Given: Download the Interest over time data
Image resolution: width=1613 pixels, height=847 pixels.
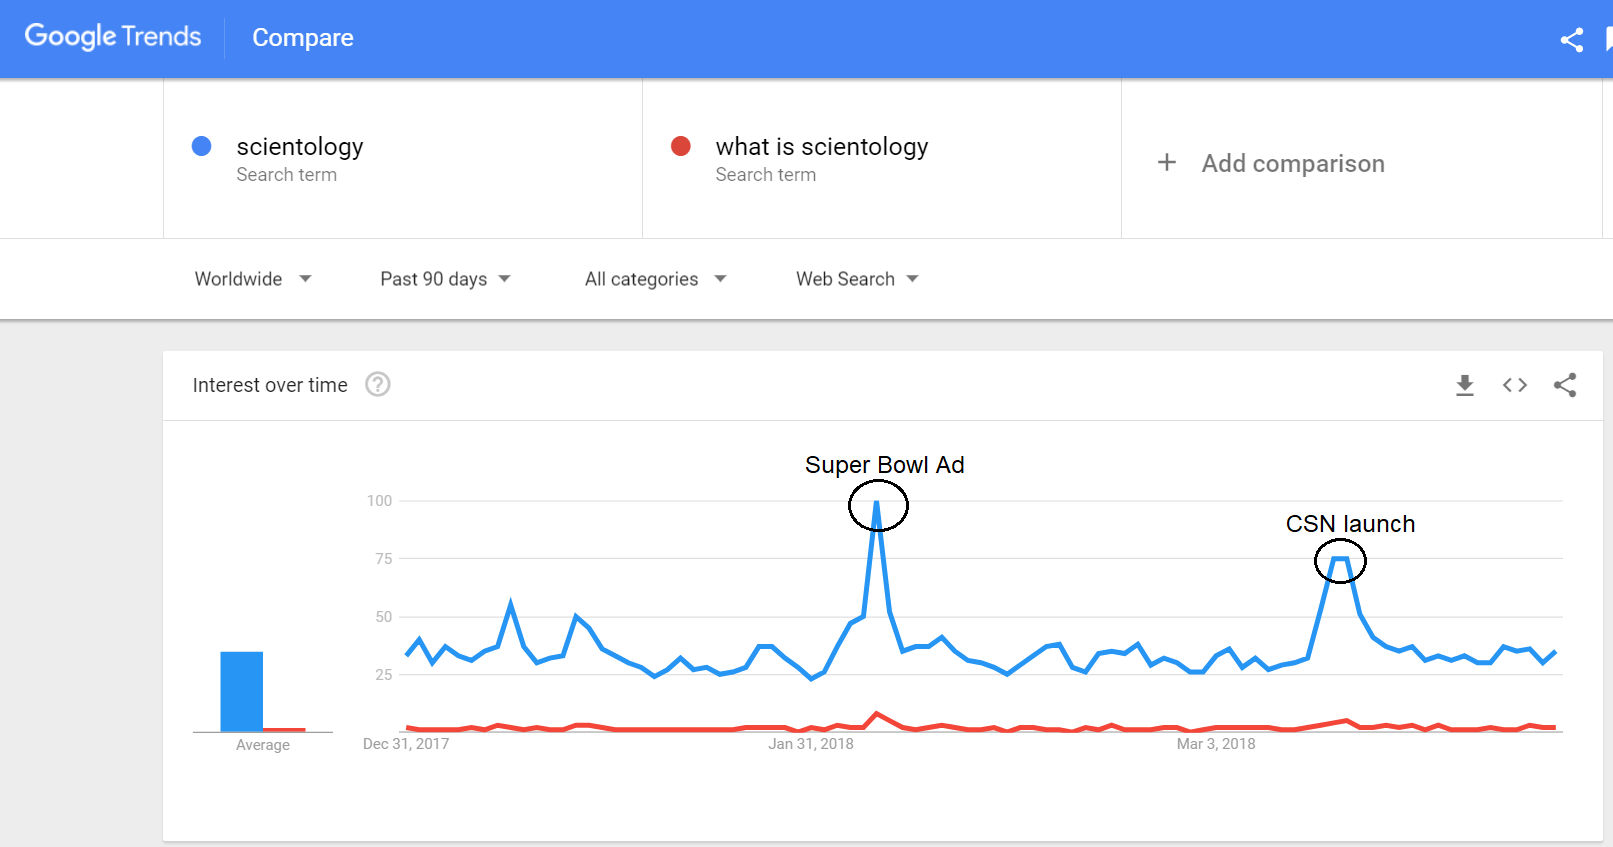Looking at the screenshot, I should (1464, 385).
